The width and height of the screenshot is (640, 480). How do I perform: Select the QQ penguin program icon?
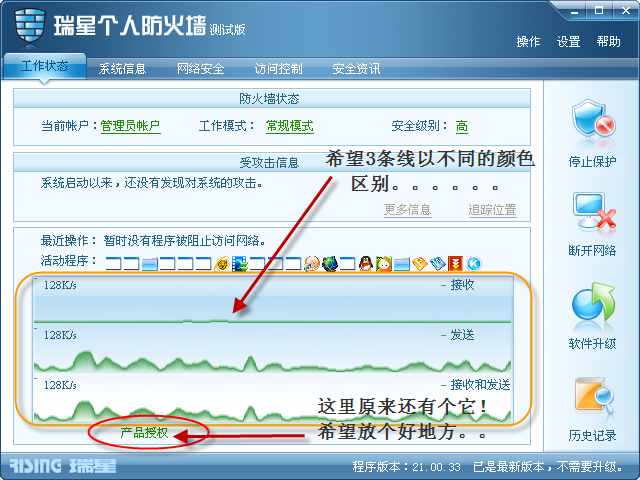pos(366,264)
